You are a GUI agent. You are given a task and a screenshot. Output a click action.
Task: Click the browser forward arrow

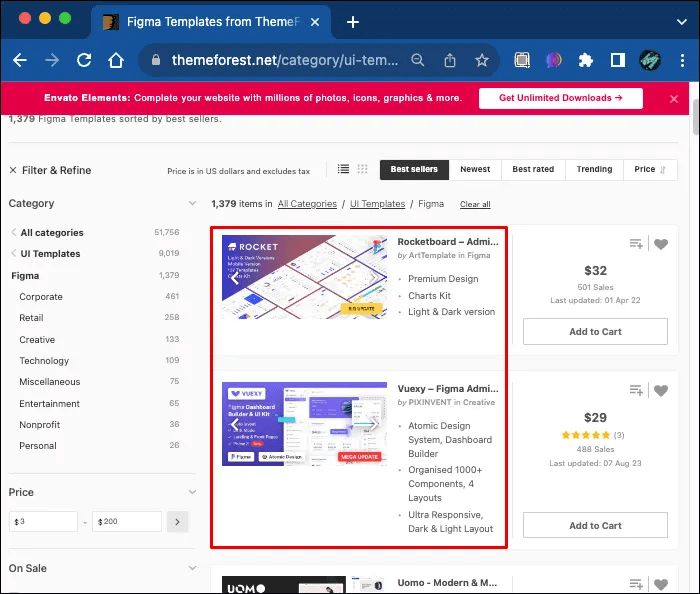click(52, 60)
